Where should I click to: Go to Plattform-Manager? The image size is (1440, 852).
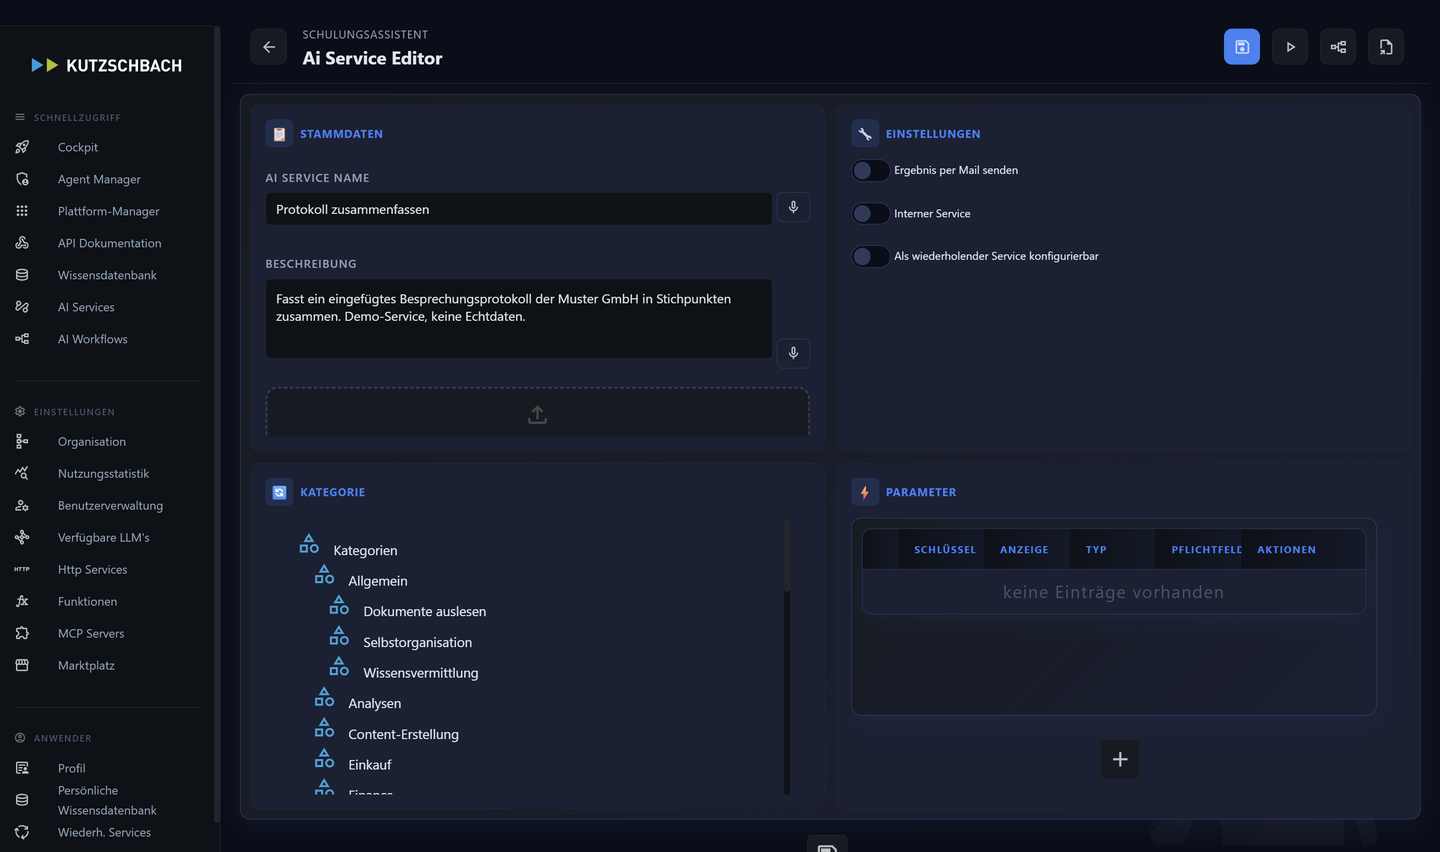pos(108,211)
